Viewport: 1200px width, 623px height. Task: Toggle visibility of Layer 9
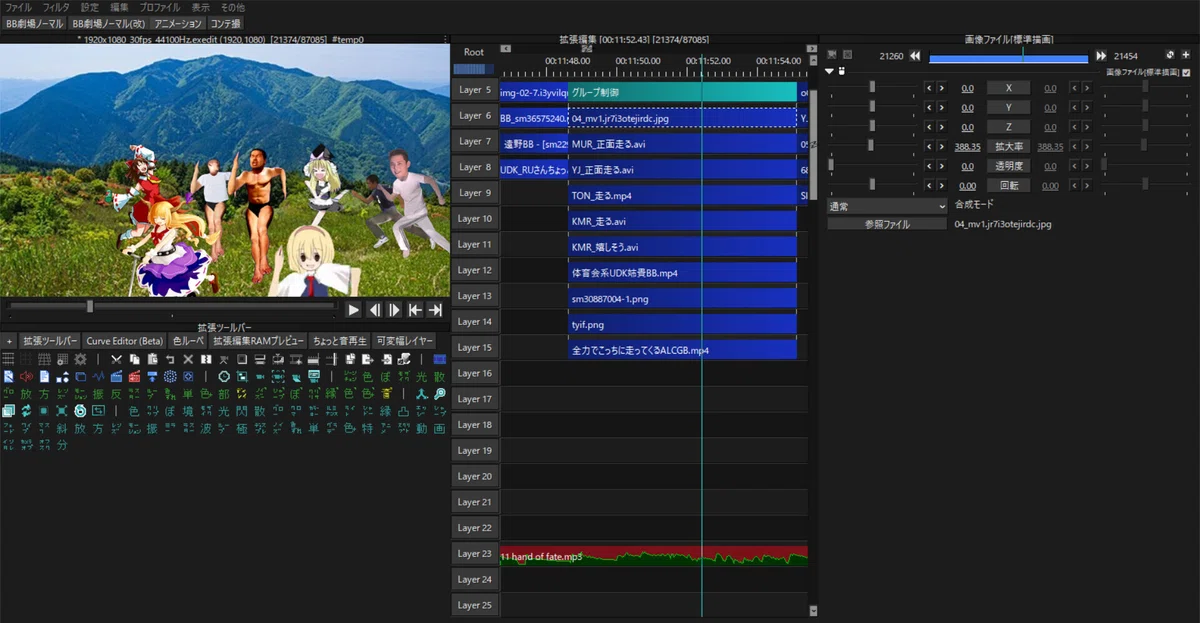click(475, 192)
